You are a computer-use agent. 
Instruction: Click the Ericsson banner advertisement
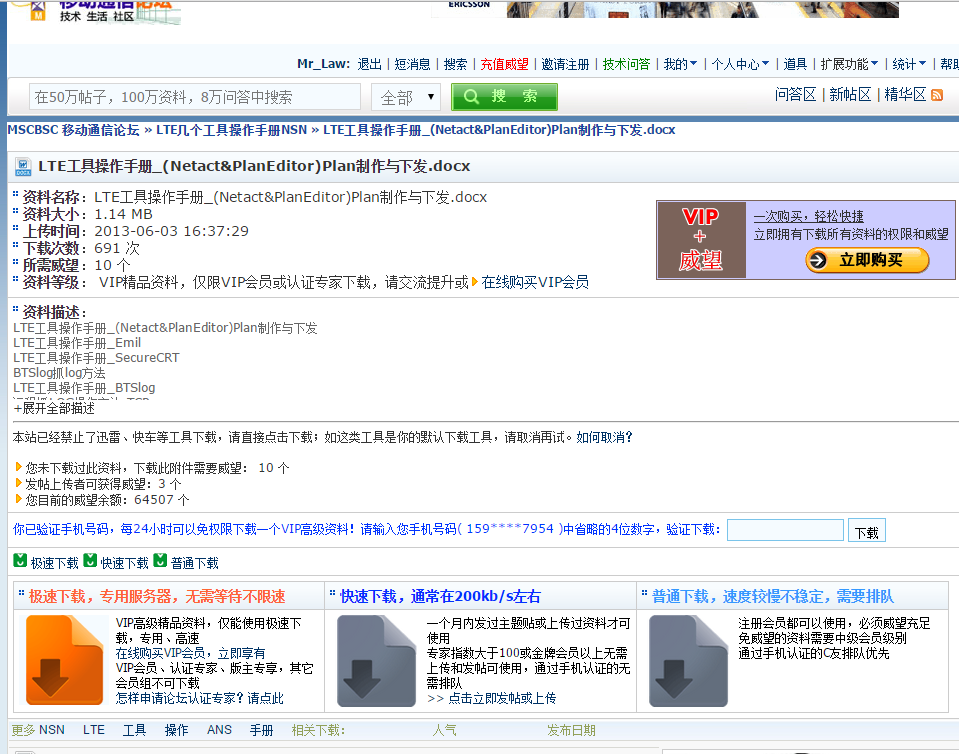(x=665, y=9)
